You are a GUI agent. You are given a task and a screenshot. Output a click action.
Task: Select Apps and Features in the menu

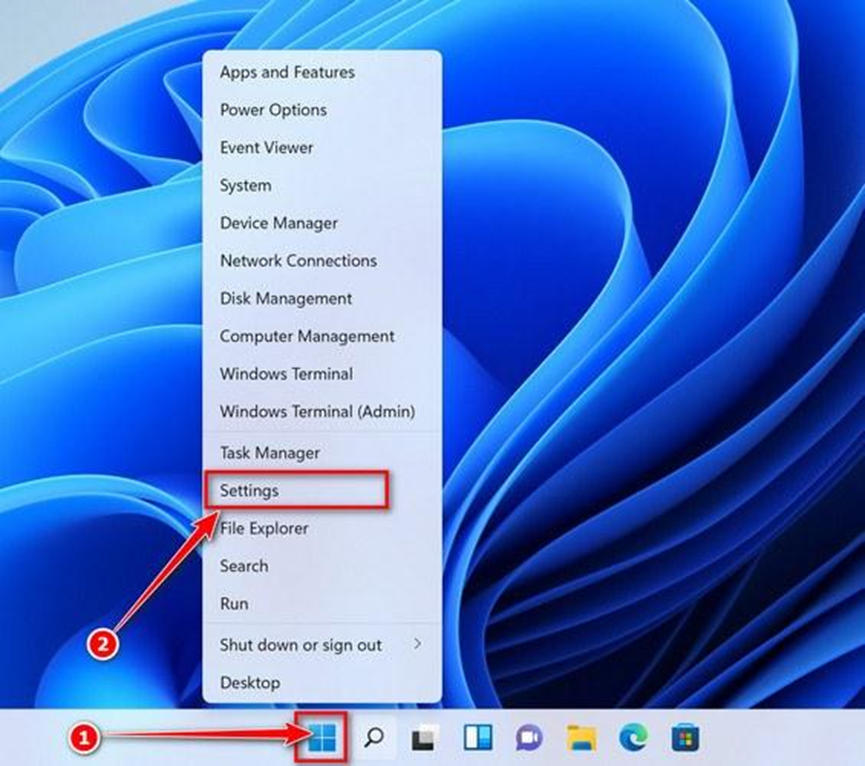[322, 72]
